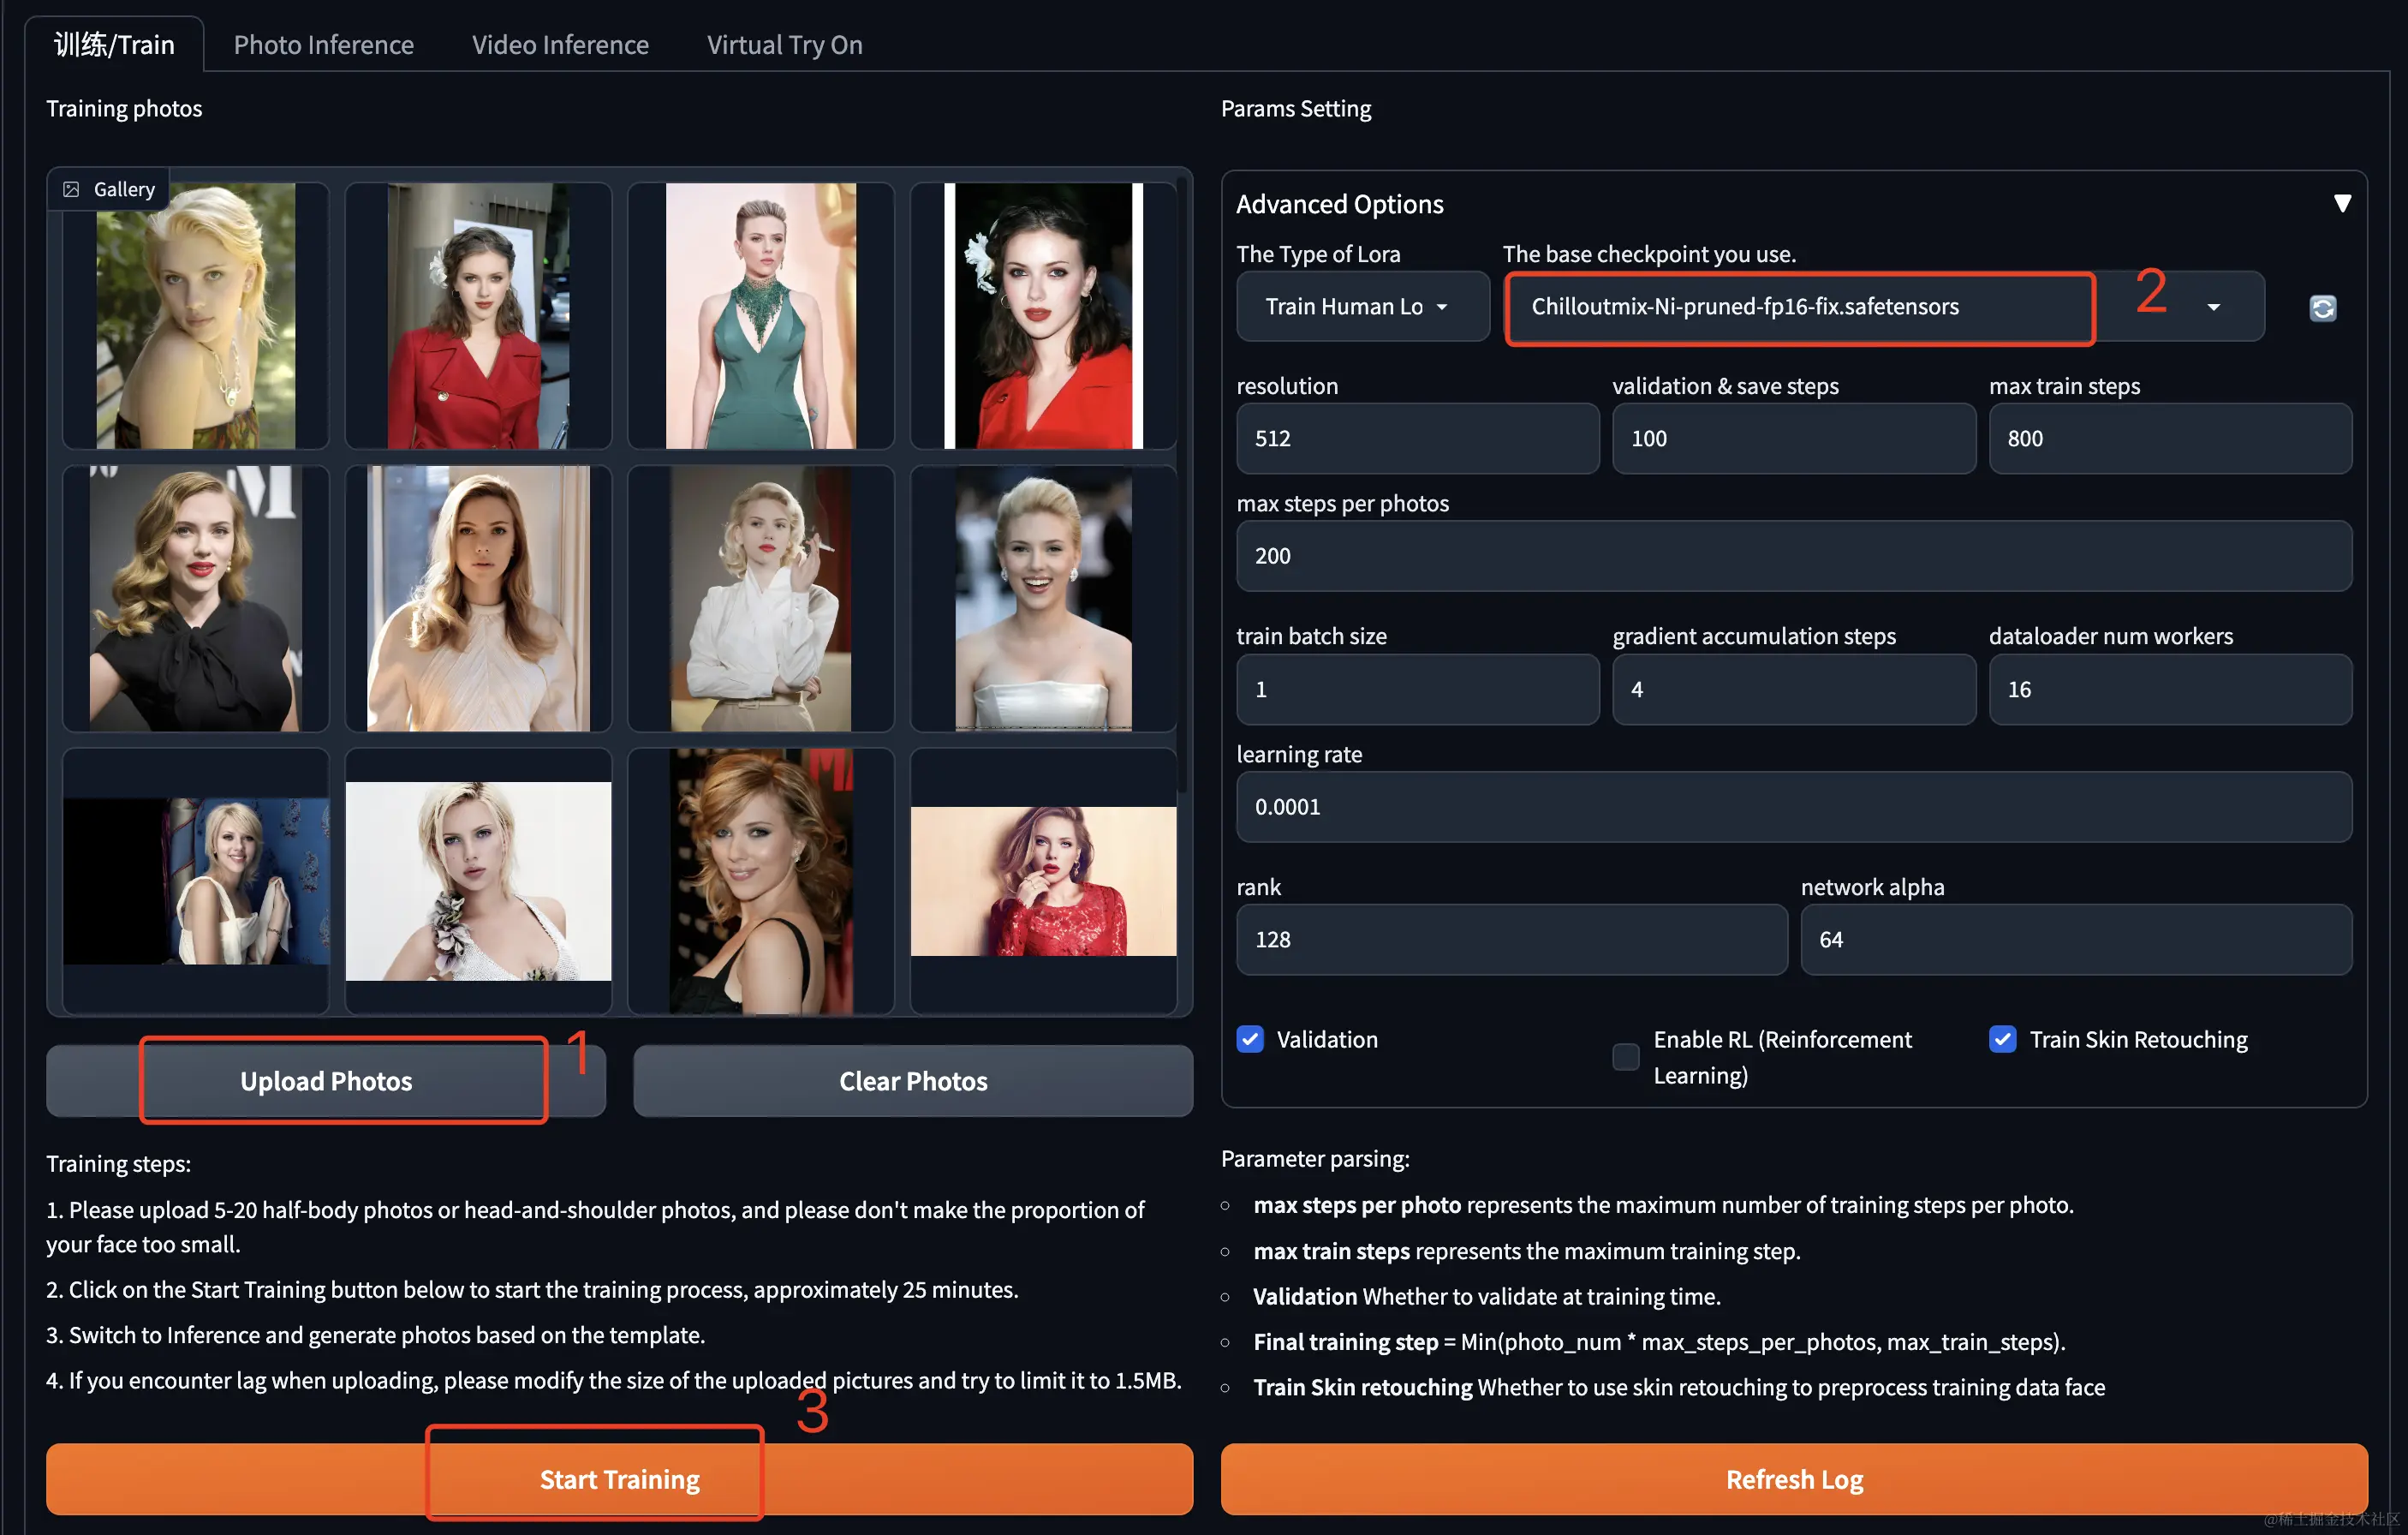
Task: Go to the Virtual Try On tab
Action: click(x=784, y=45)
